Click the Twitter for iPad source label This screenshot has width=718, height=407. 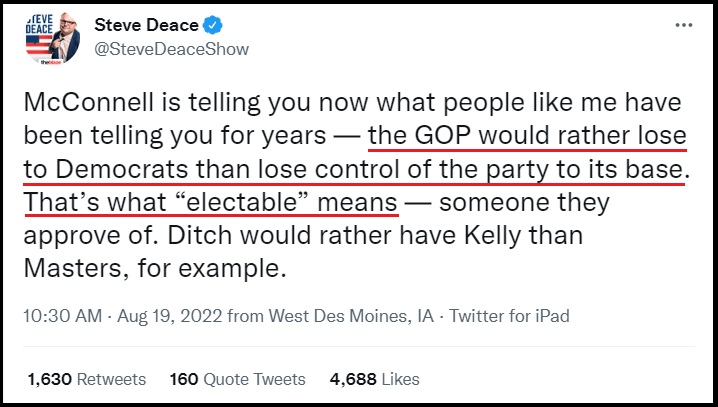[x=509, y=316]
